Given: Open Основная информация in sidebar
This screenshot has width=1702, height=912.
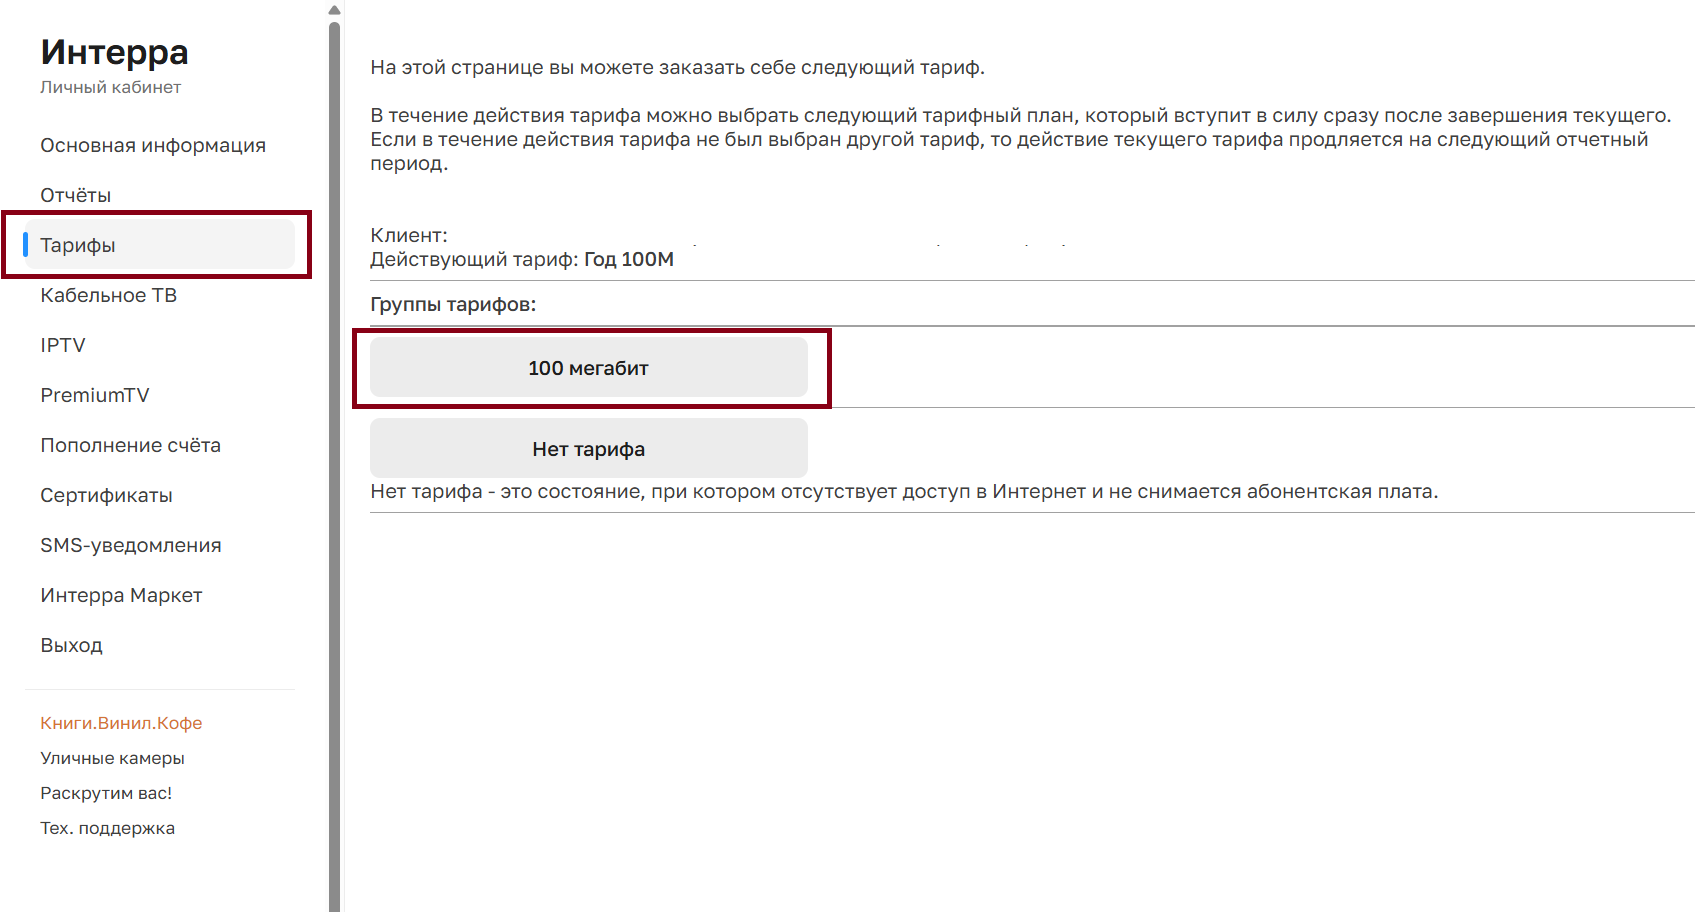Looking at the screenshot, I should point(153,146).
